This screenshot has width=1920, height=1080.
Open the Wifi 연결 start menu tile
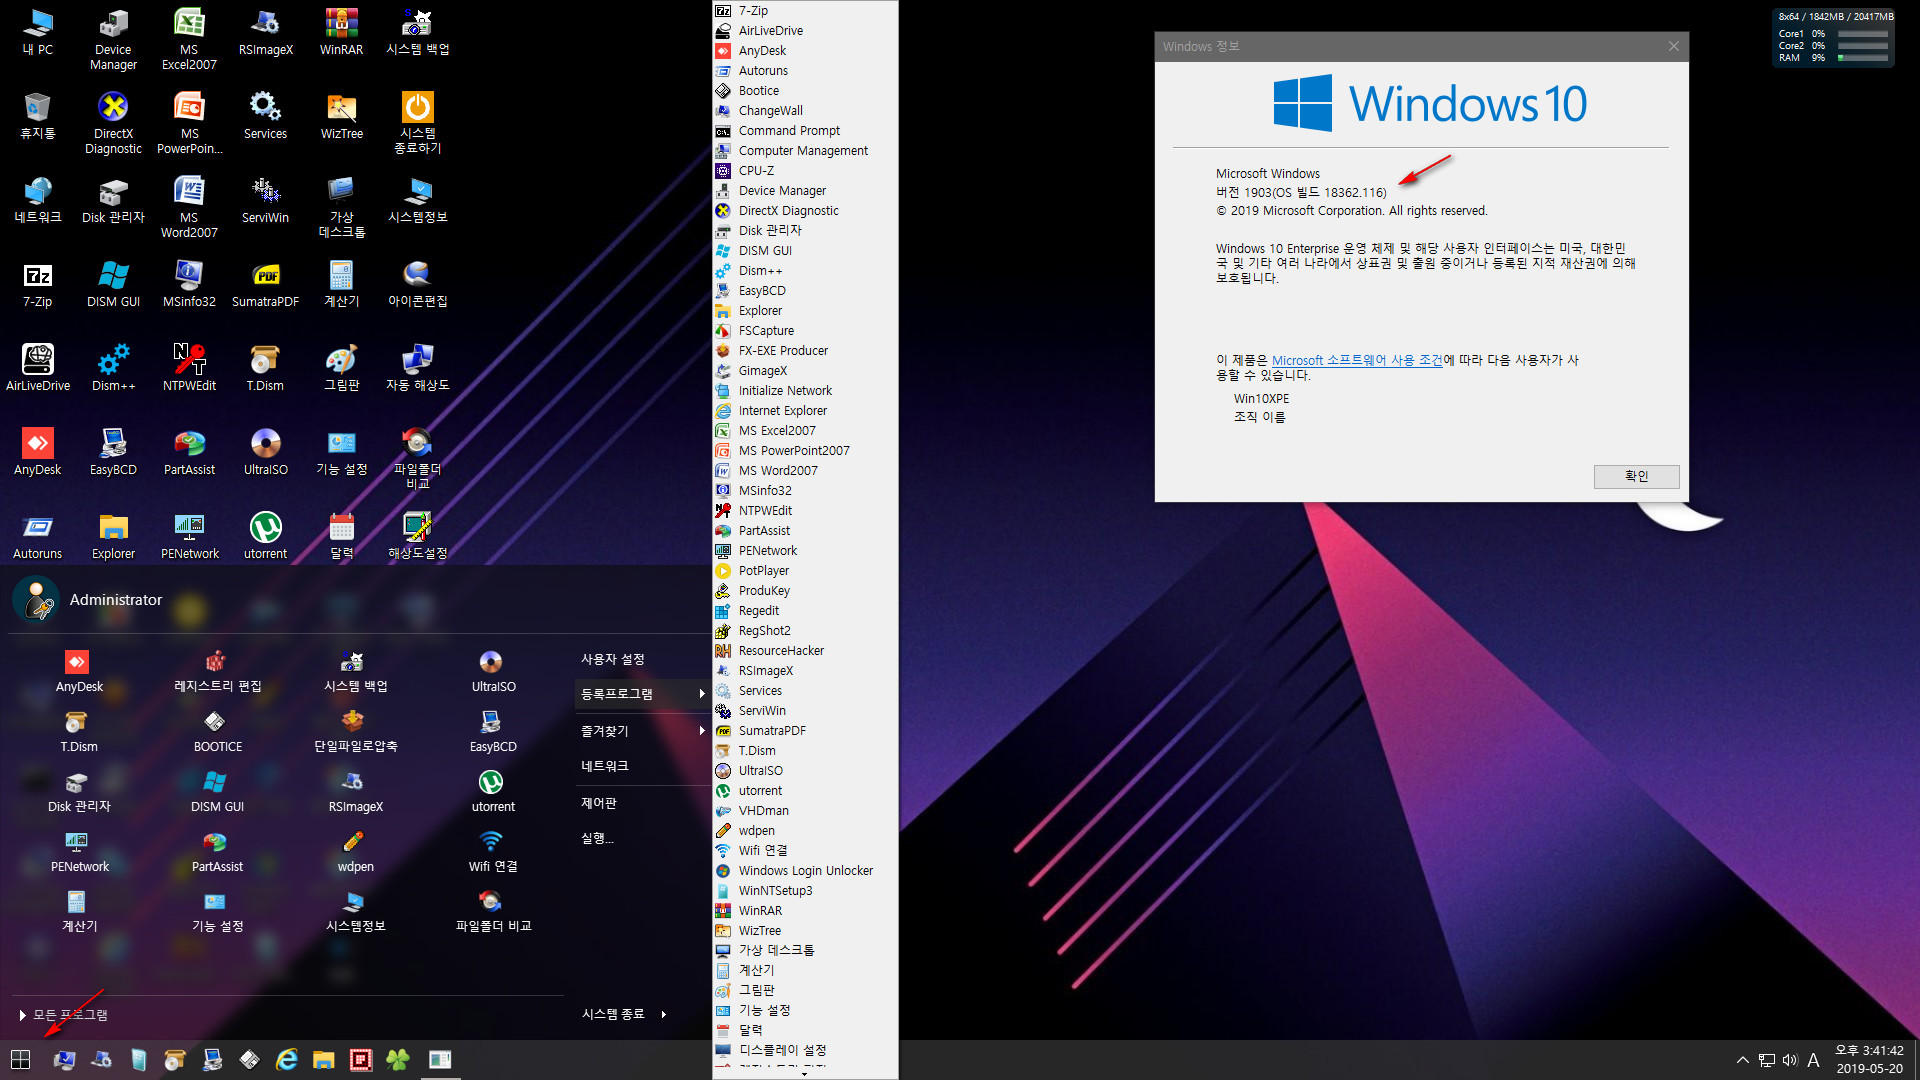click(493, 852)
